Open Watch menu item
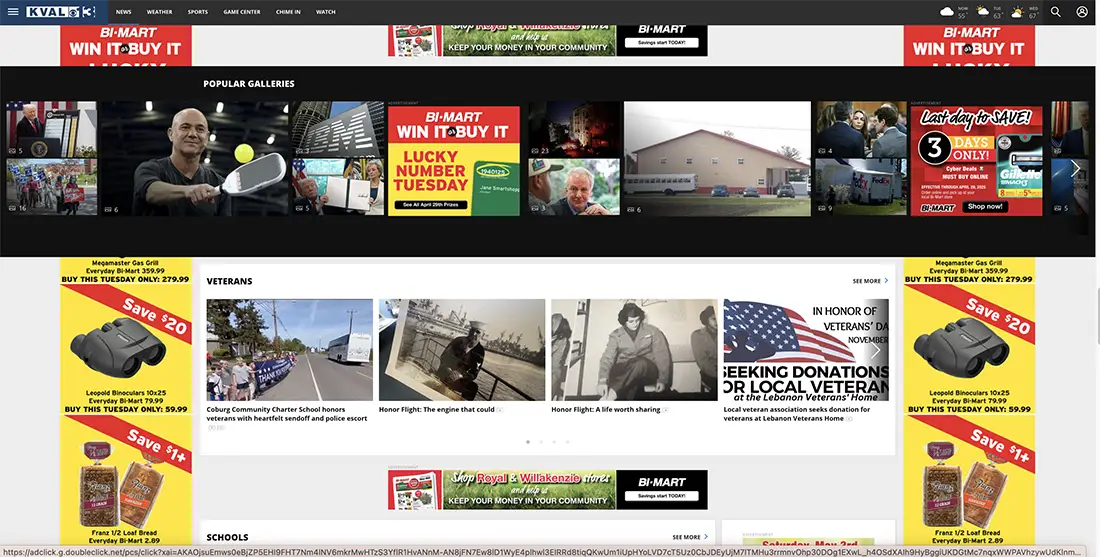The height and width of the screenshot is (557, 1100). [x=326, y=12]
